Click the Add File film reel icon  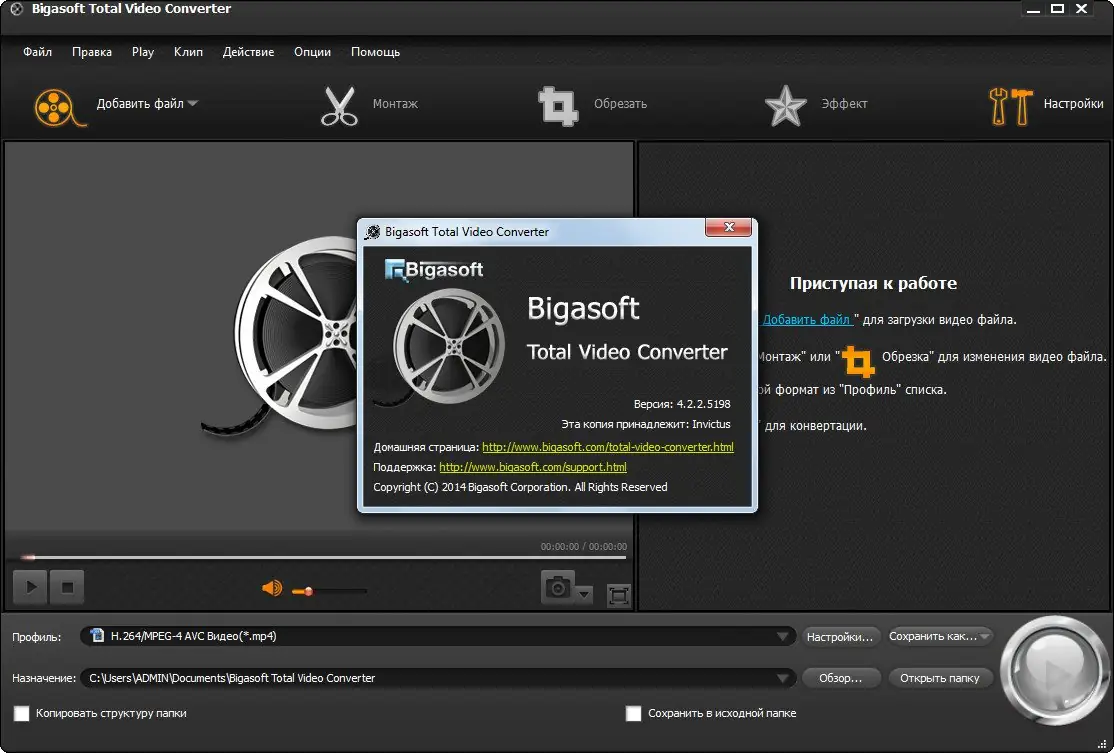click(x=58, y=107)
